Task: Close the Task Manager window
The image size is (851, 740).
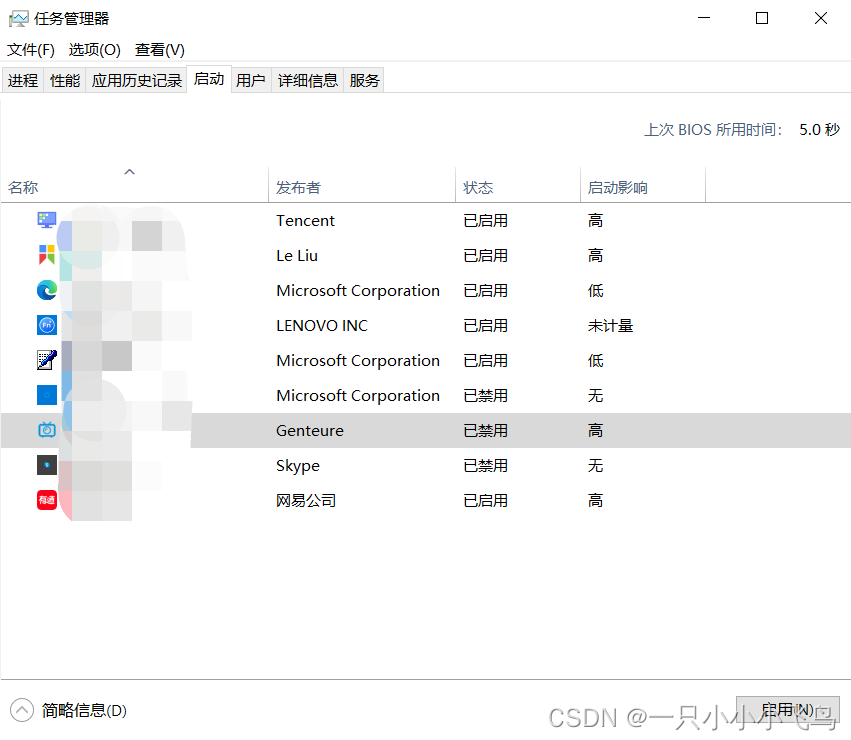Action: [821, 18]
